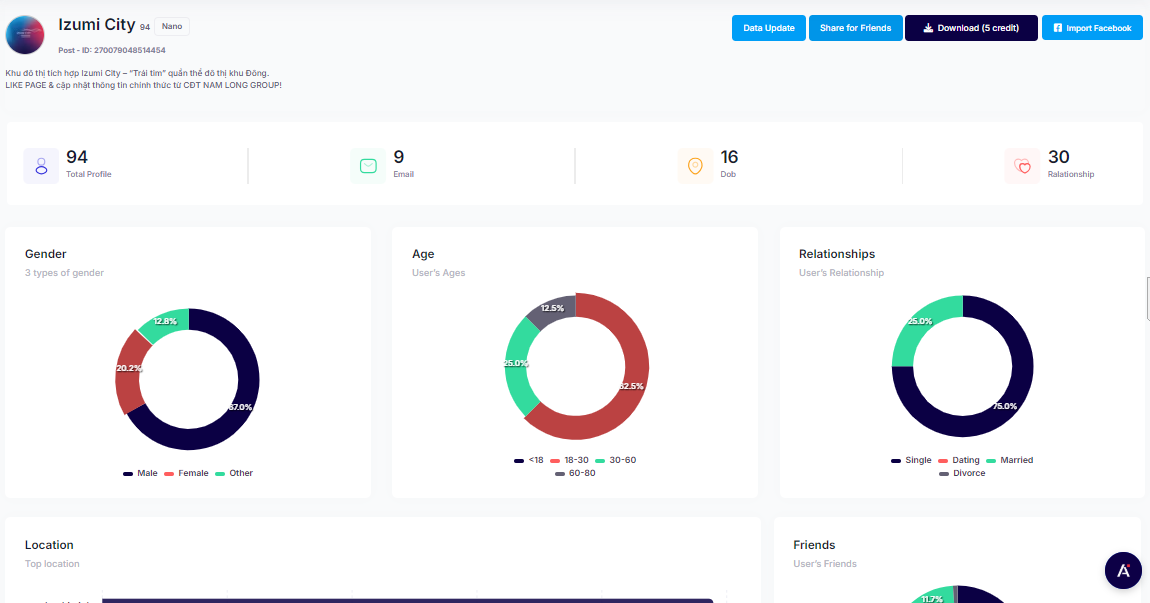Viewport: 1150px width, 603px height.
Task: Click the floating round A icon
Action: (x=1123, y=570)
